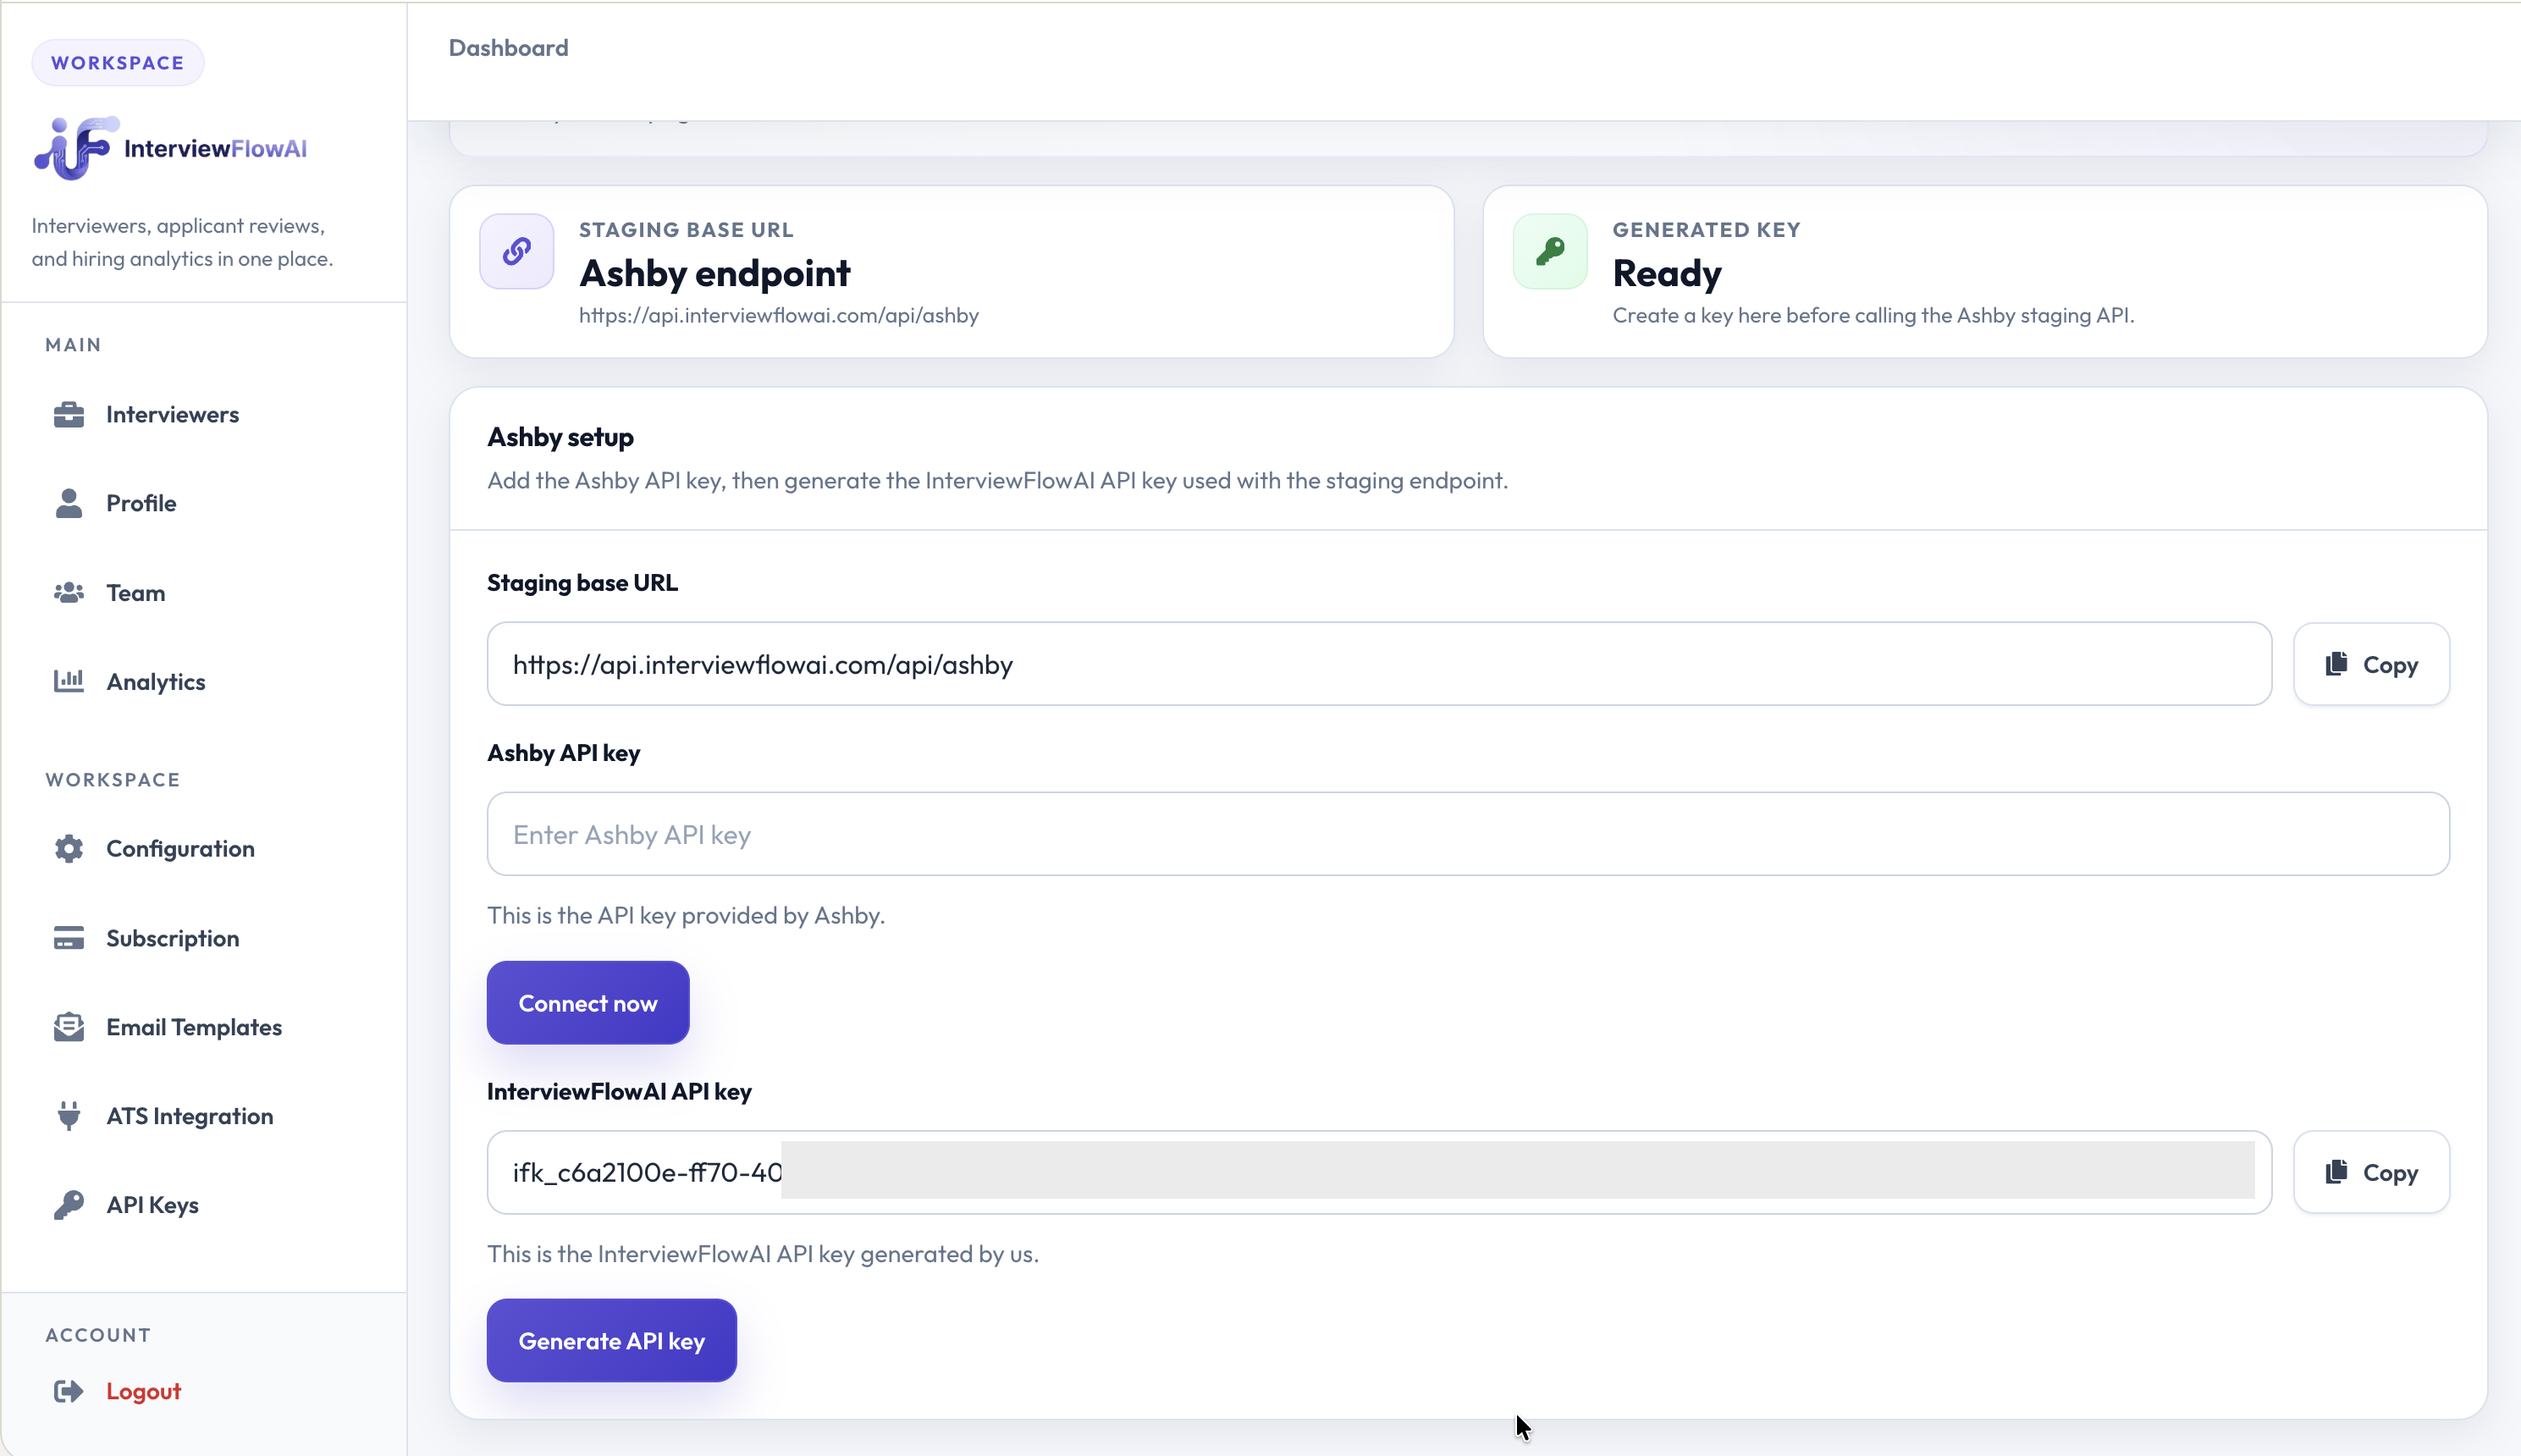Click the Team group icon
Screen dimensions: 2521x1456
[68, 593]
